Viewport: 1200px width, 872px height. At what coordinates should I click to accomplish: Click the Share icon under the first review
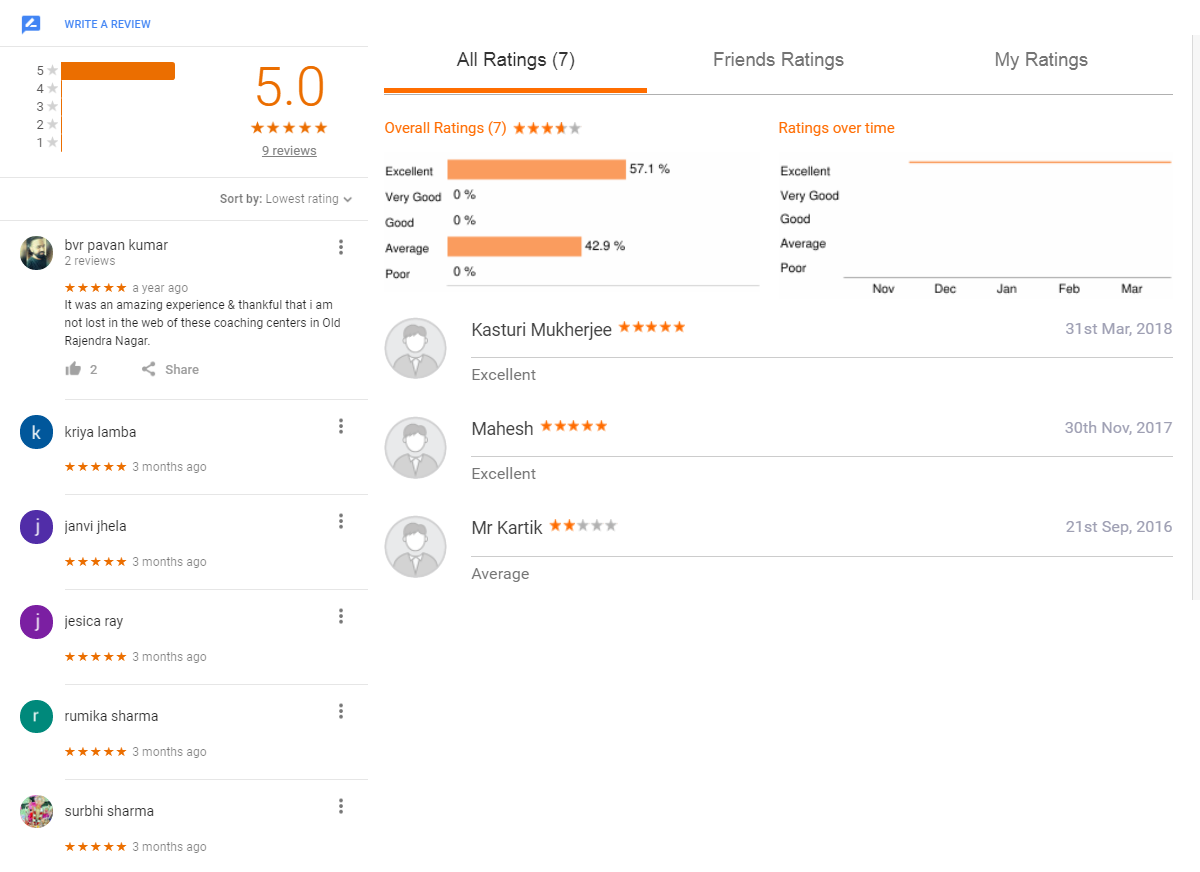pyautogui.click(x=148, y=369)
